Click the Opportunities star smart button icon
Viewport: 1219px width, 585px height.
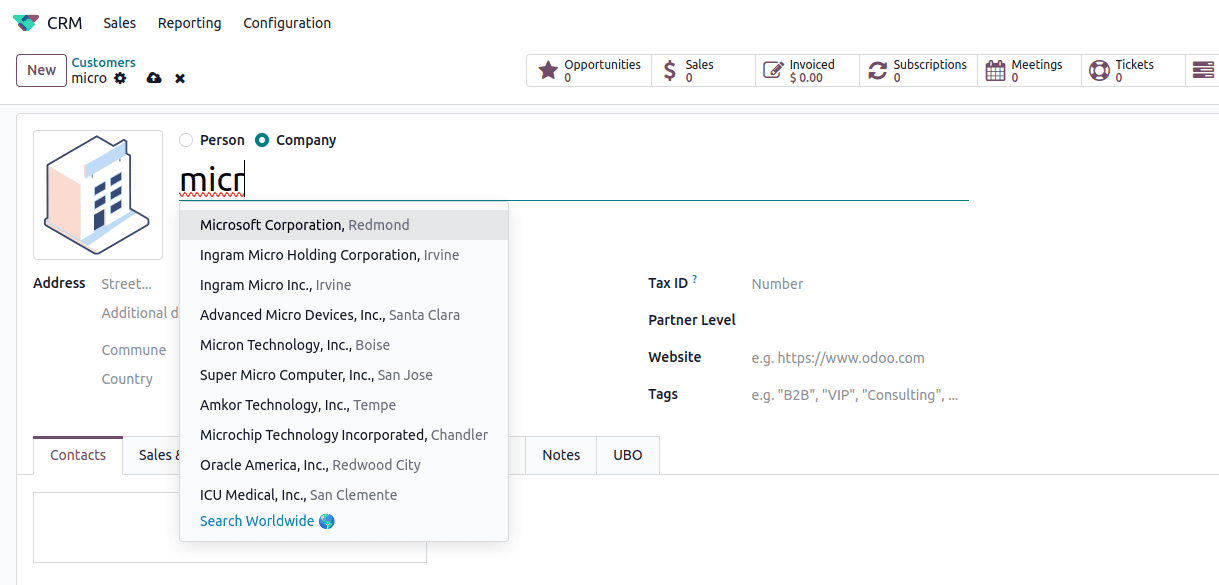click(548, 70)
